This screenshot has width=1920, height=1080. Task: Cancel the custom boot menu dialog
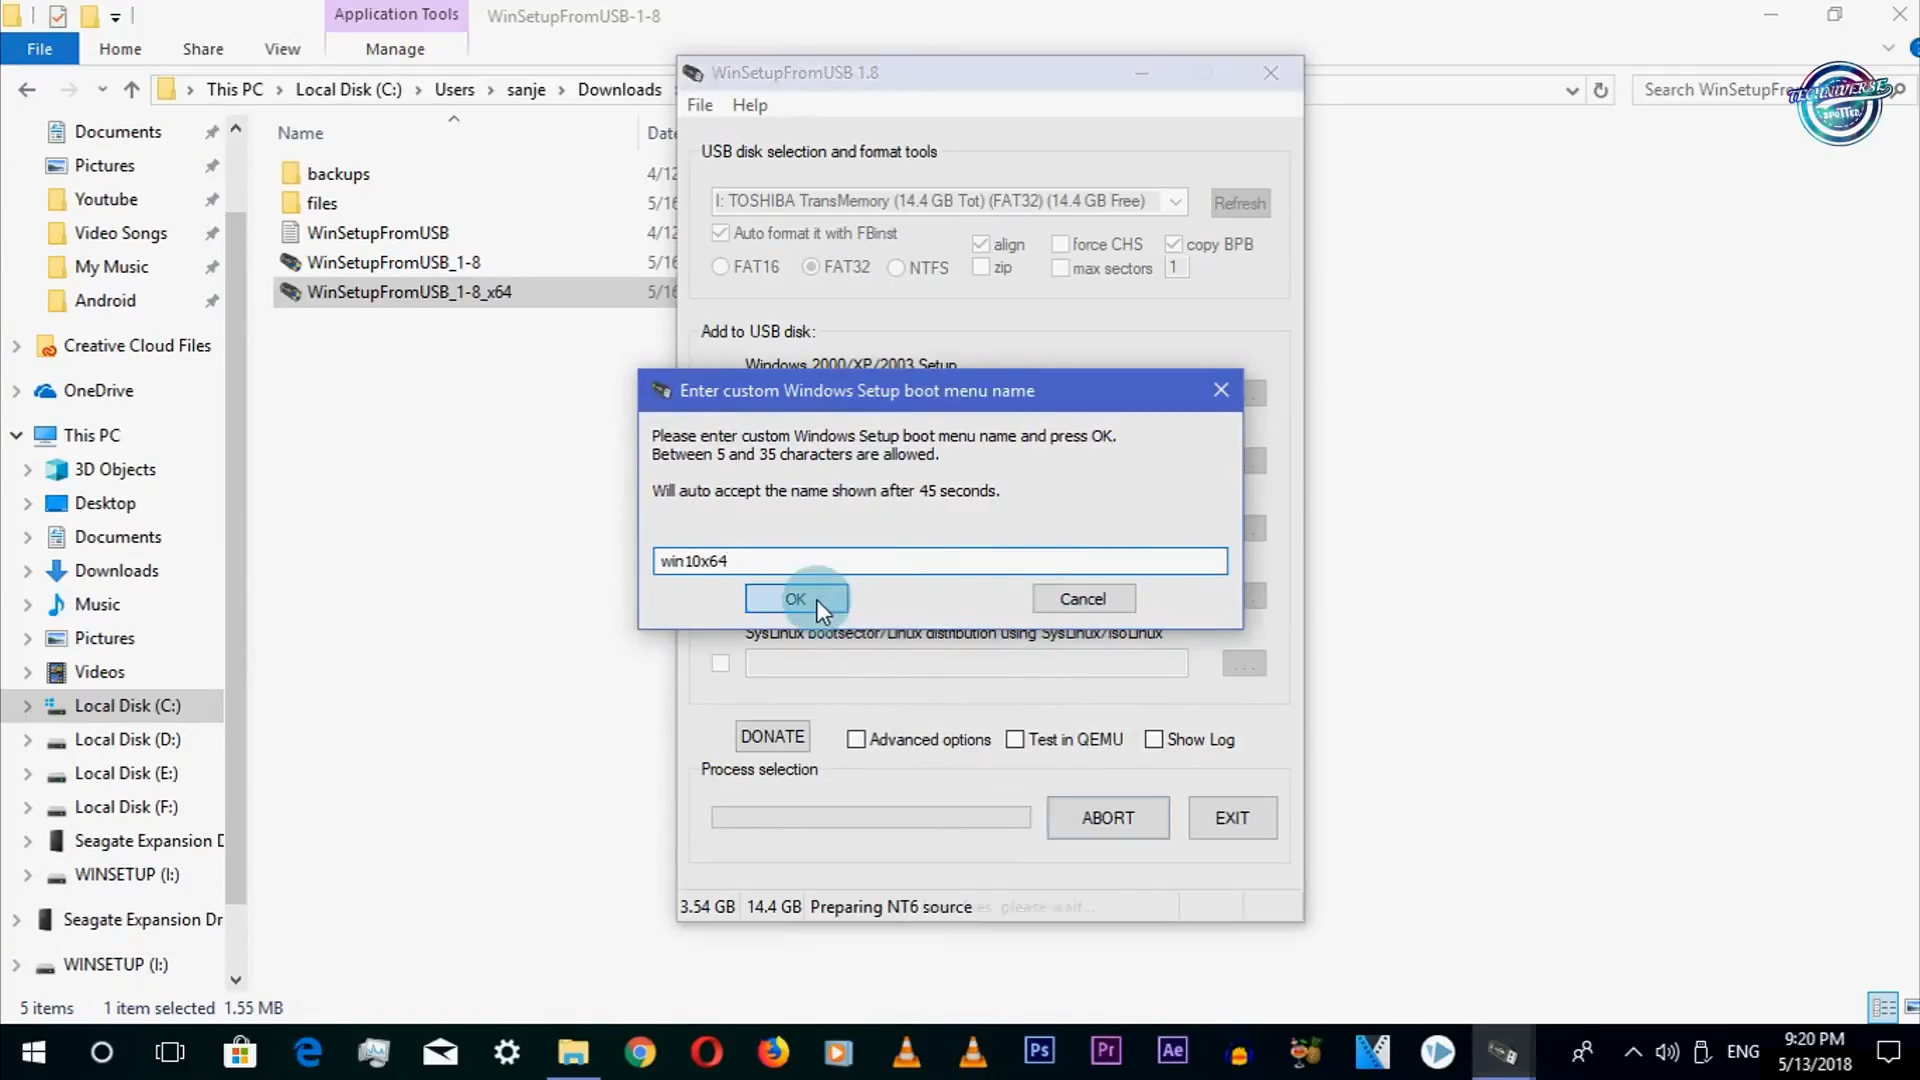(1083, 599)
